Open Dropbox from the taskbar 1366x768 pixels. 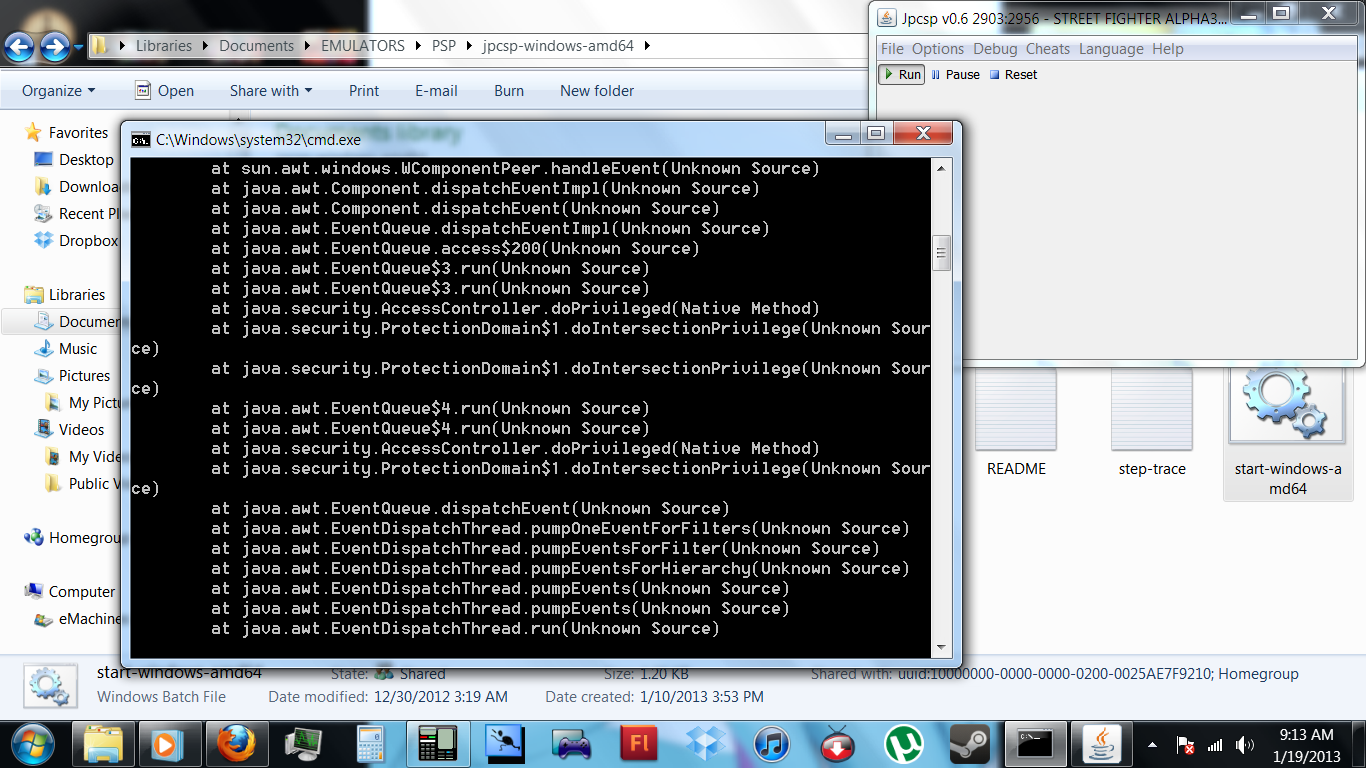click(706, 744)
